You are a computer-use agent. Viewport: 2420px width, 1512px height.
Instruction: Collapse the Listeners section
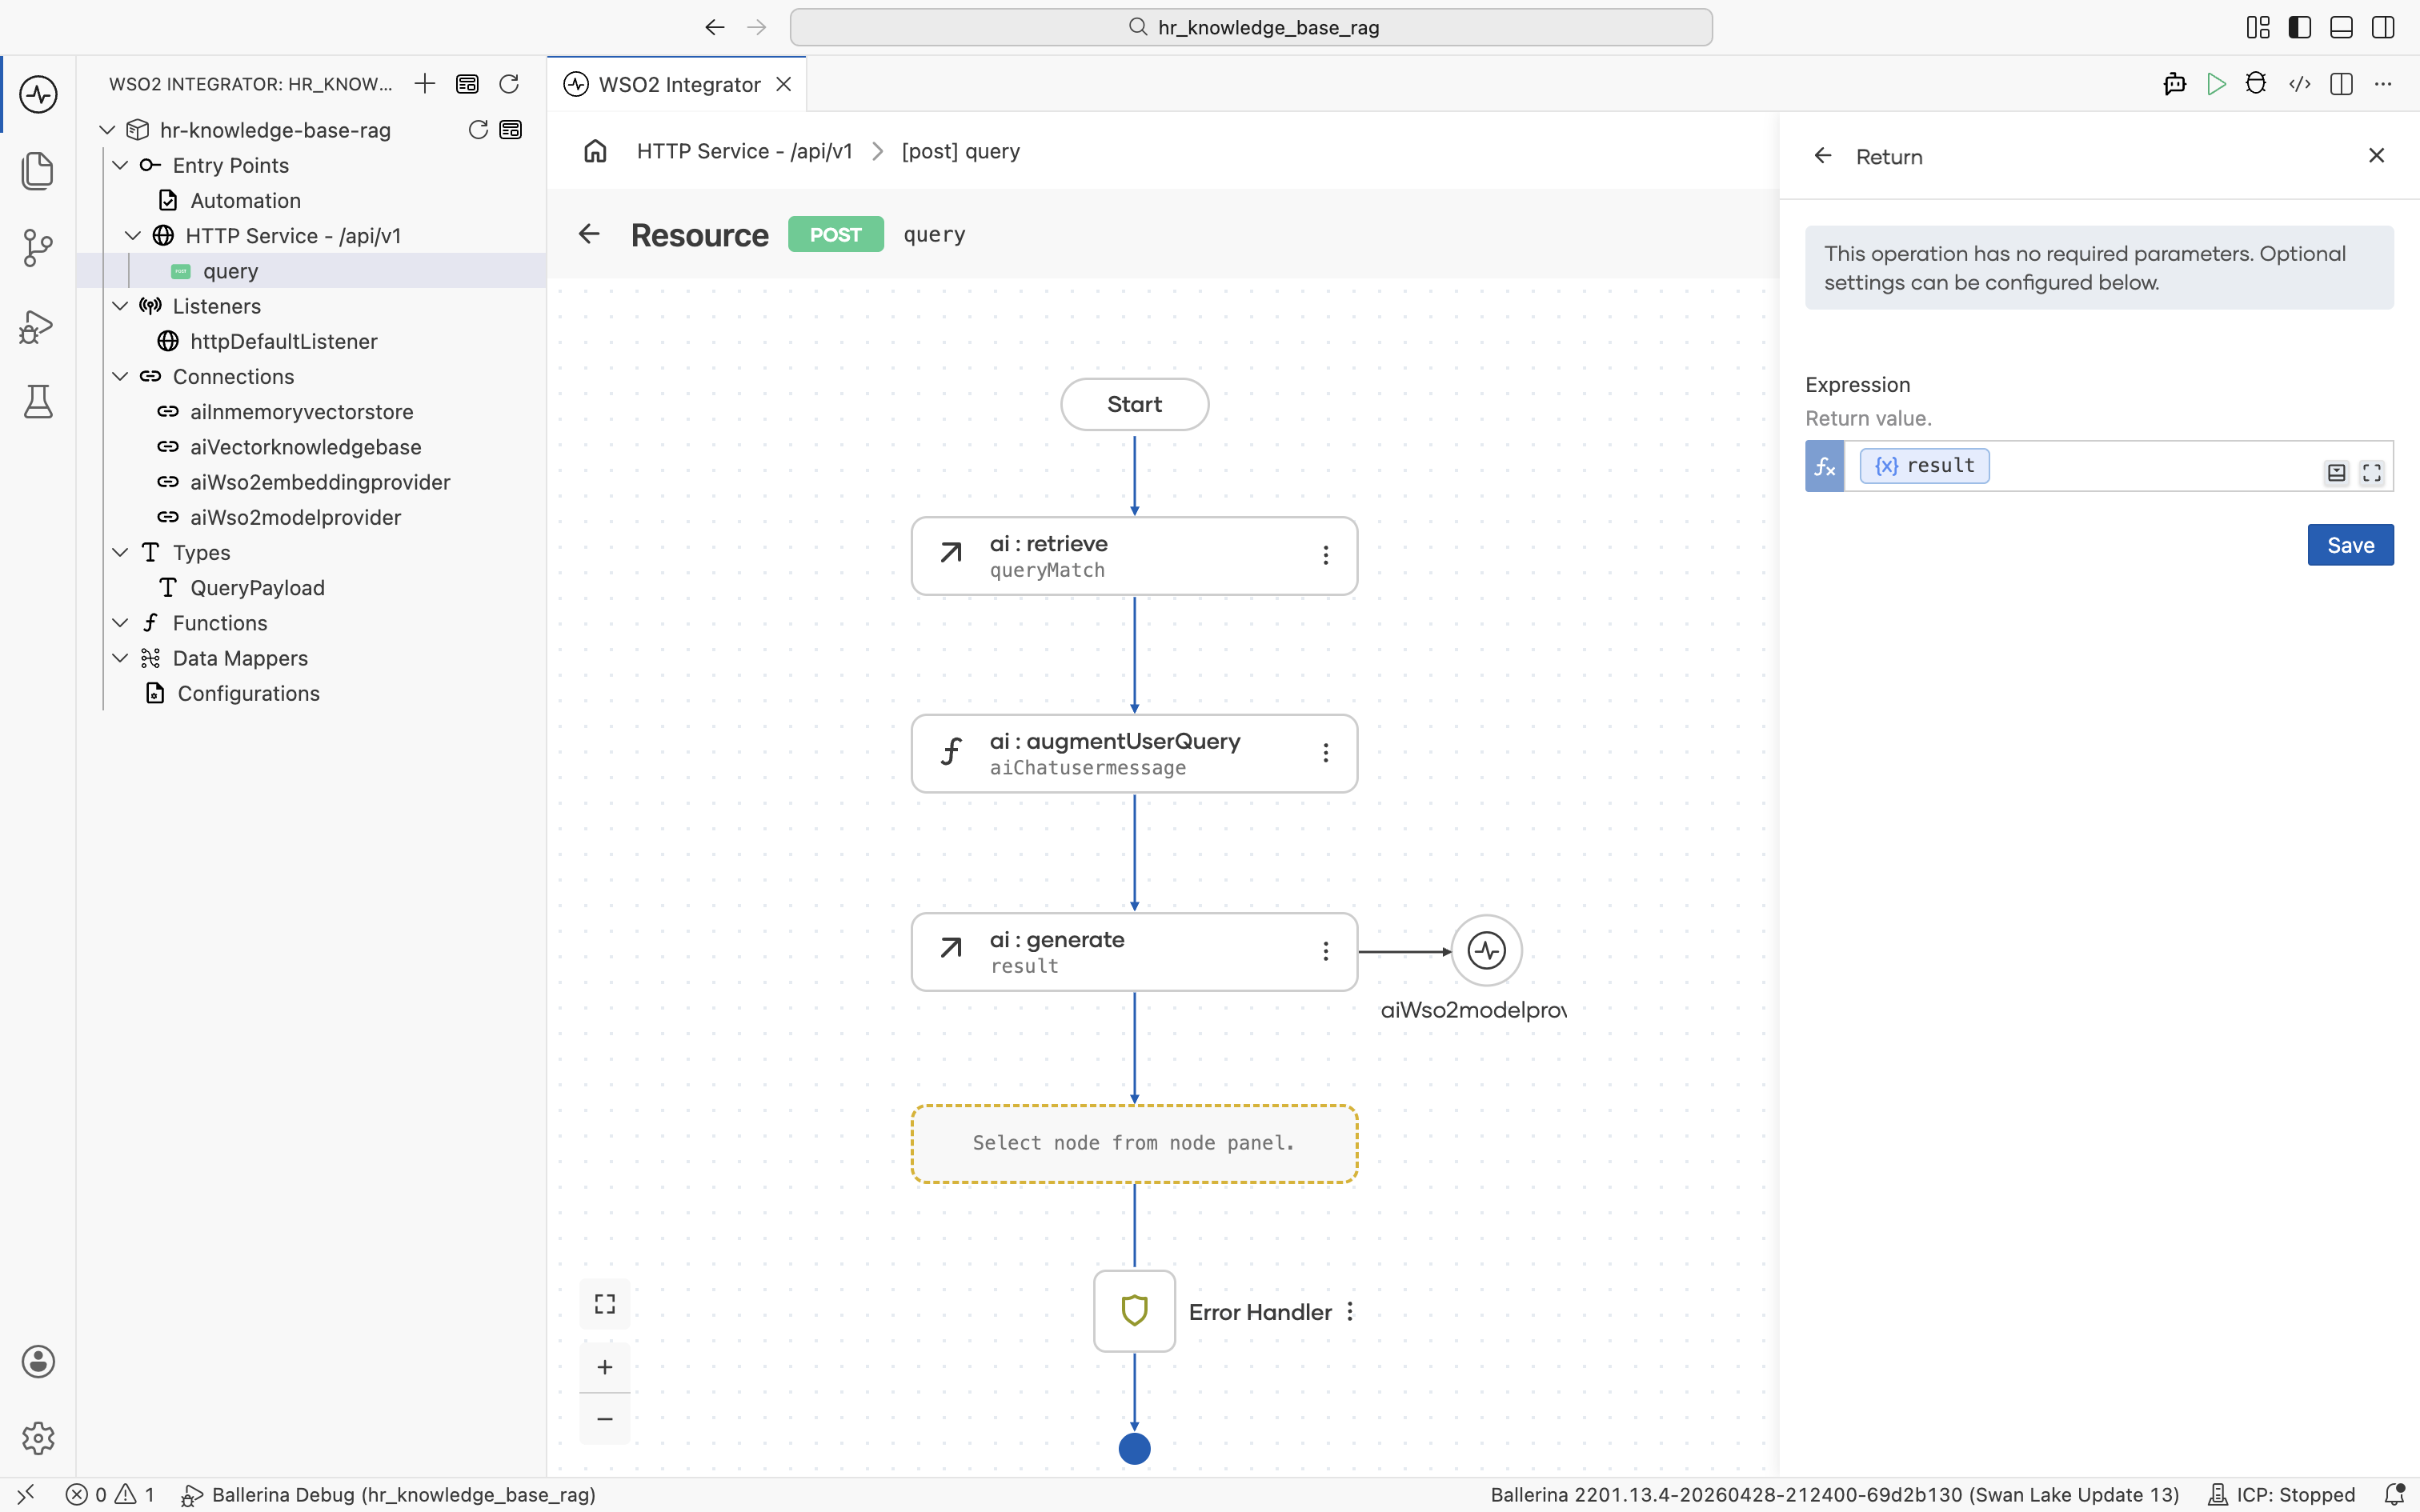pyautogui.click(x=120, y=306)
